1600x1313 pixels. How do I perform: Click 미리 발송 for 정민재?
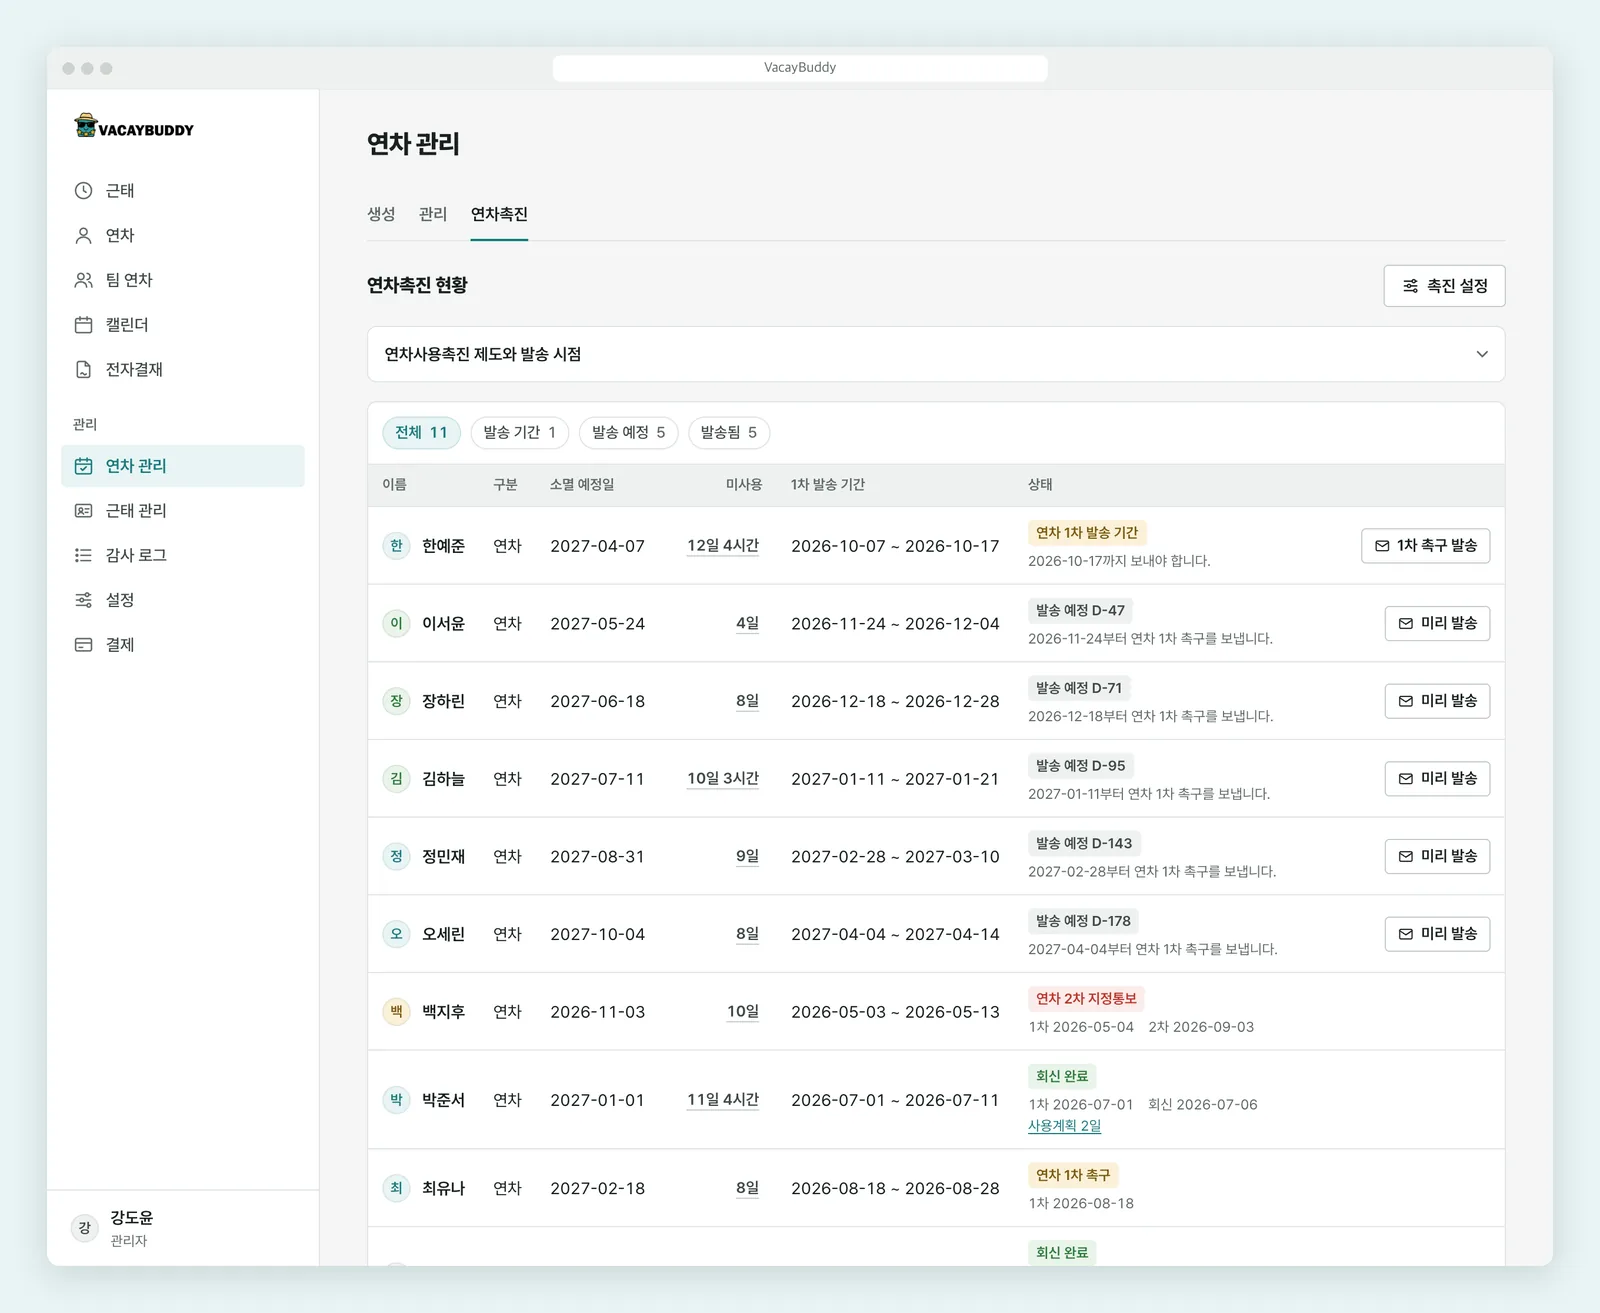(1437, 856)
